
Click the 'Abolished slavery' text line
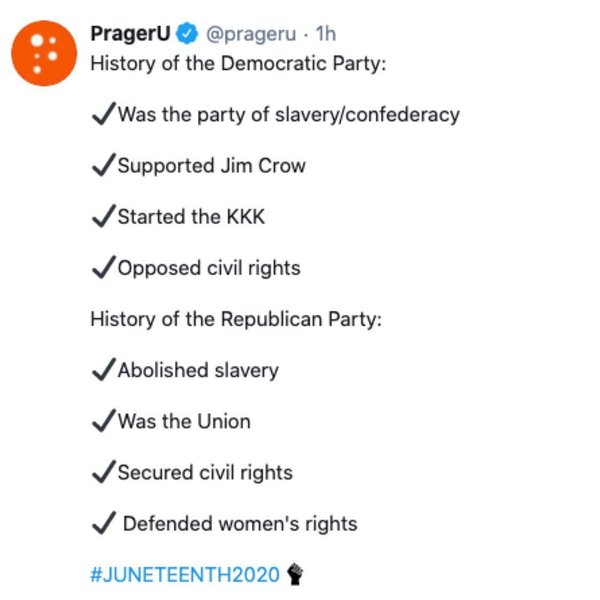click(x=198, y=370)
